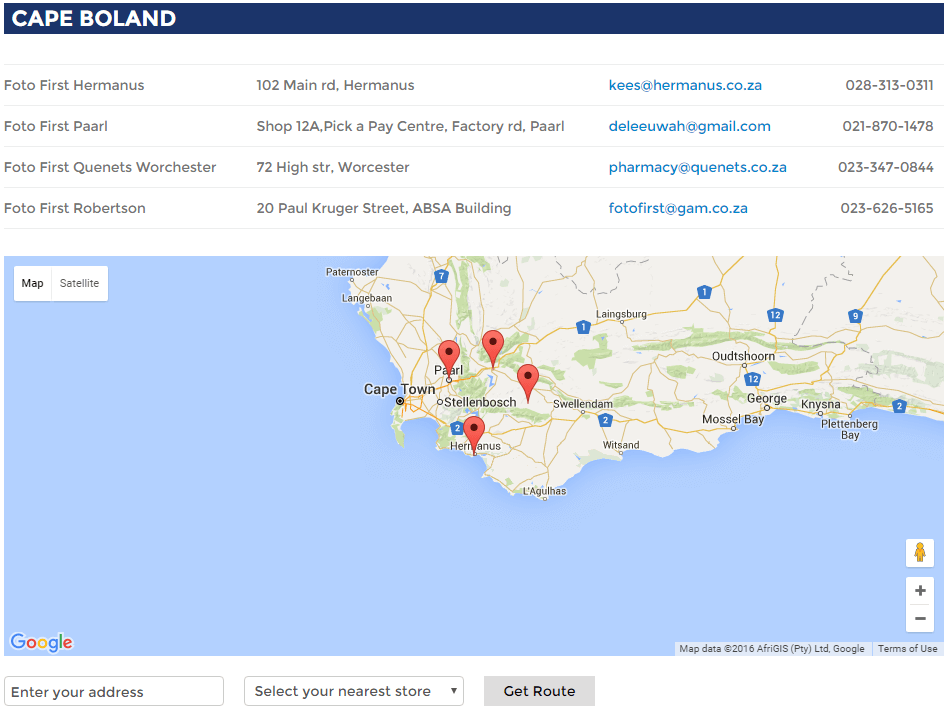This screenshot has height=716, width=948.
Task: Click the Oudtshoorn label on the map
Action: click(743, 356)
